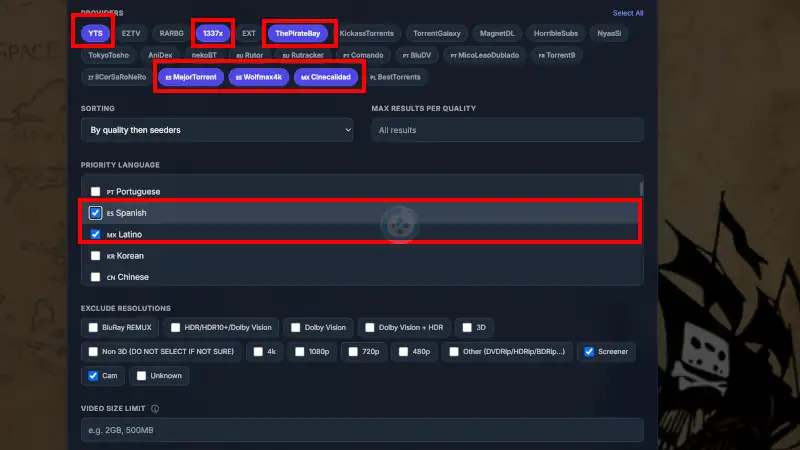Check the plain Dolby Vision exclusion
This screenshot has width=800, height=450.
295,328
